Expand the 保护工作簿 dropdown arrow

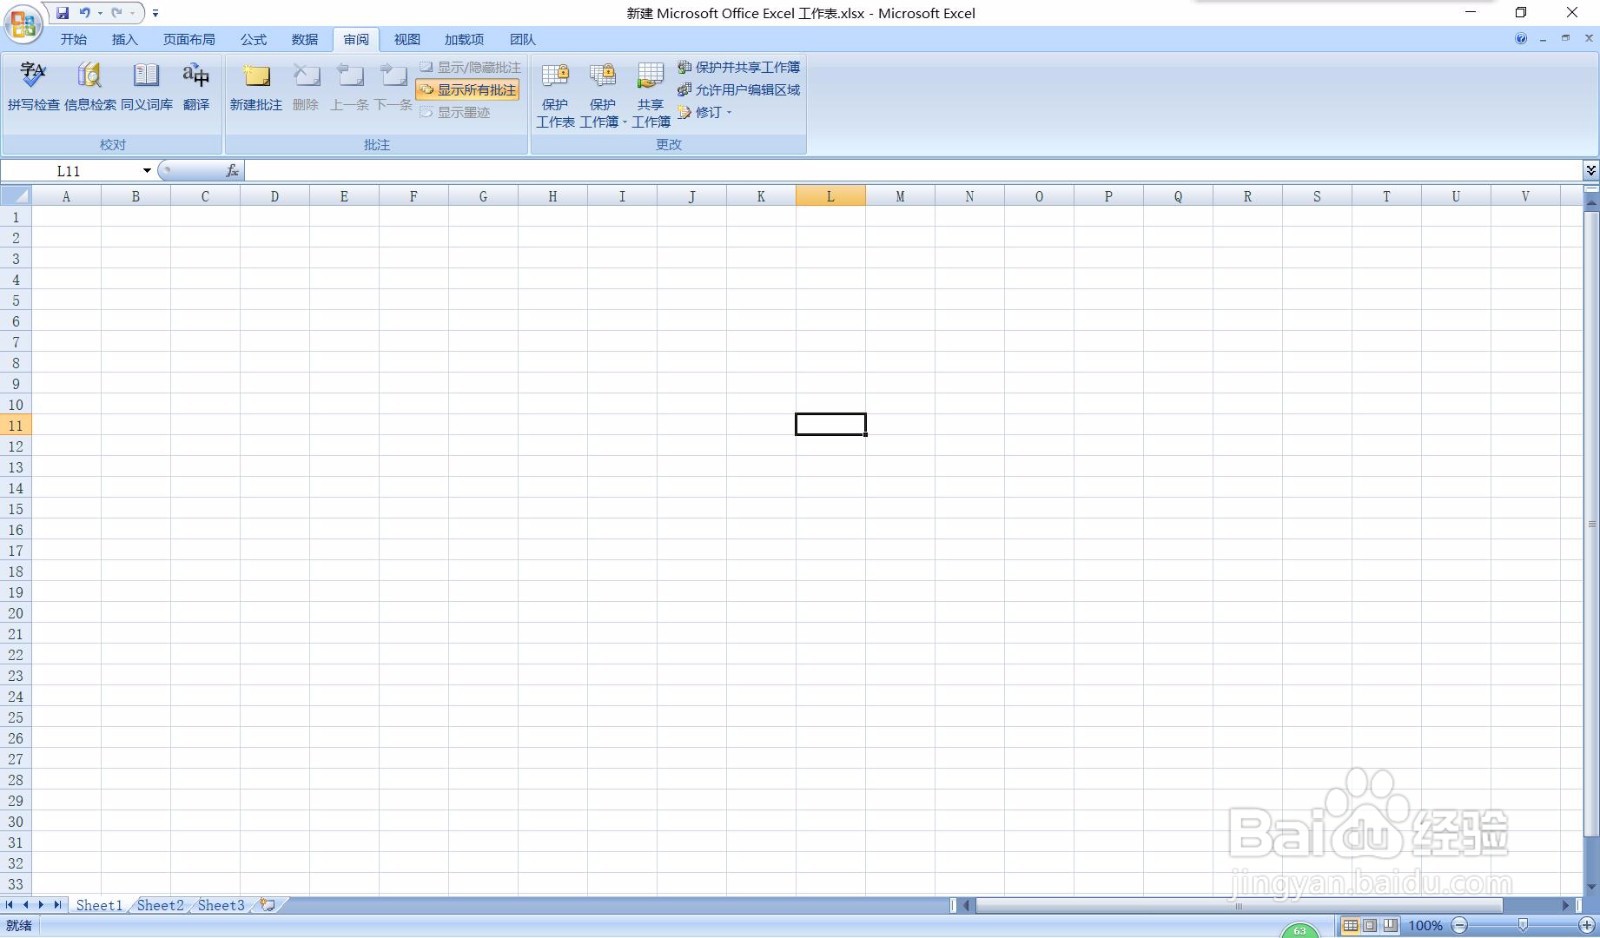[x=625, y=122]
